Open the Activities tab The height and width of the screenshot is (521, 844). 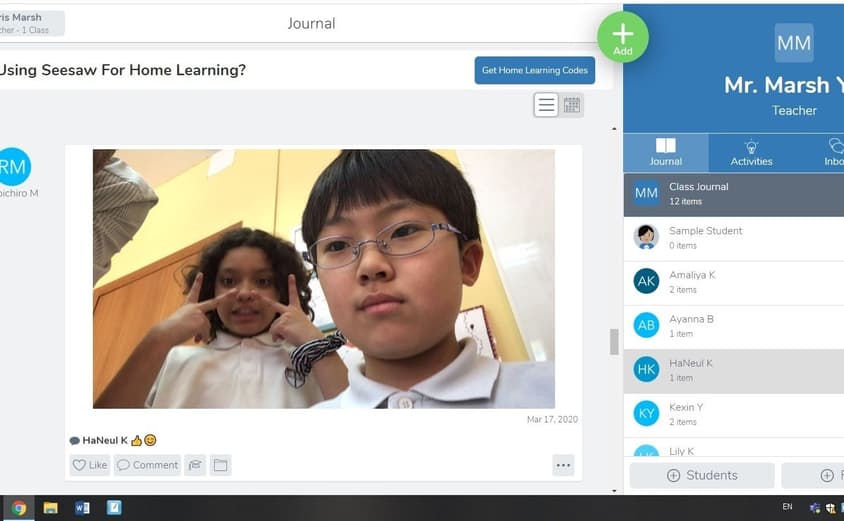tap(751, 152)
